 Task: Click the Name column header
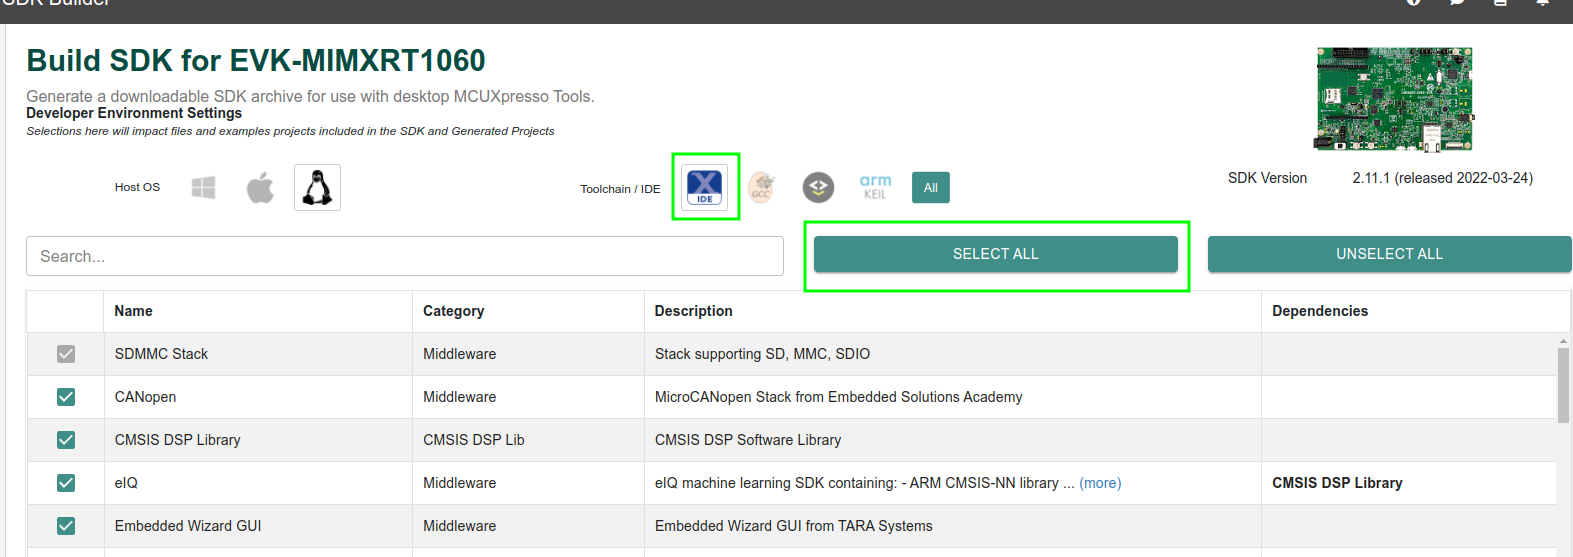click(x=134, y=311)
